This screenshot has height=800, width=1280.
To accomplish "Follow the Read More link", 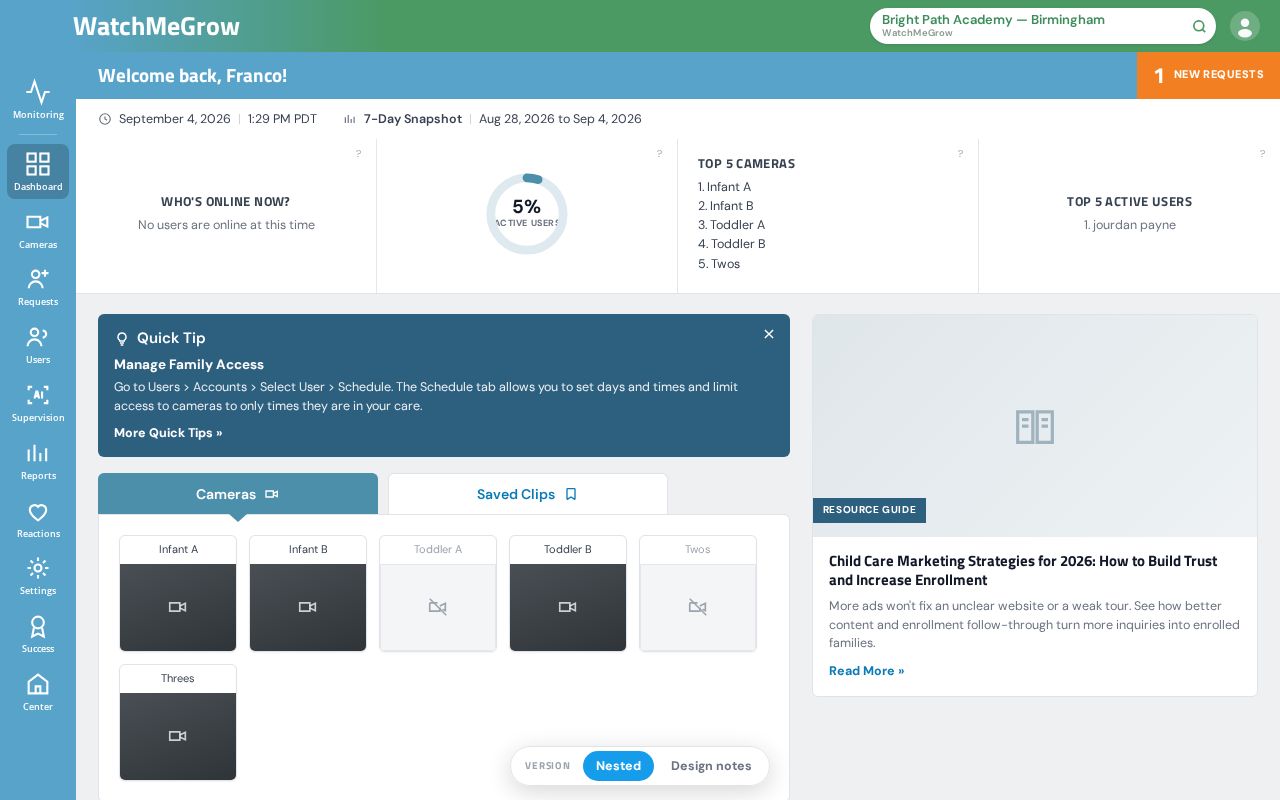I will (866, 671).
